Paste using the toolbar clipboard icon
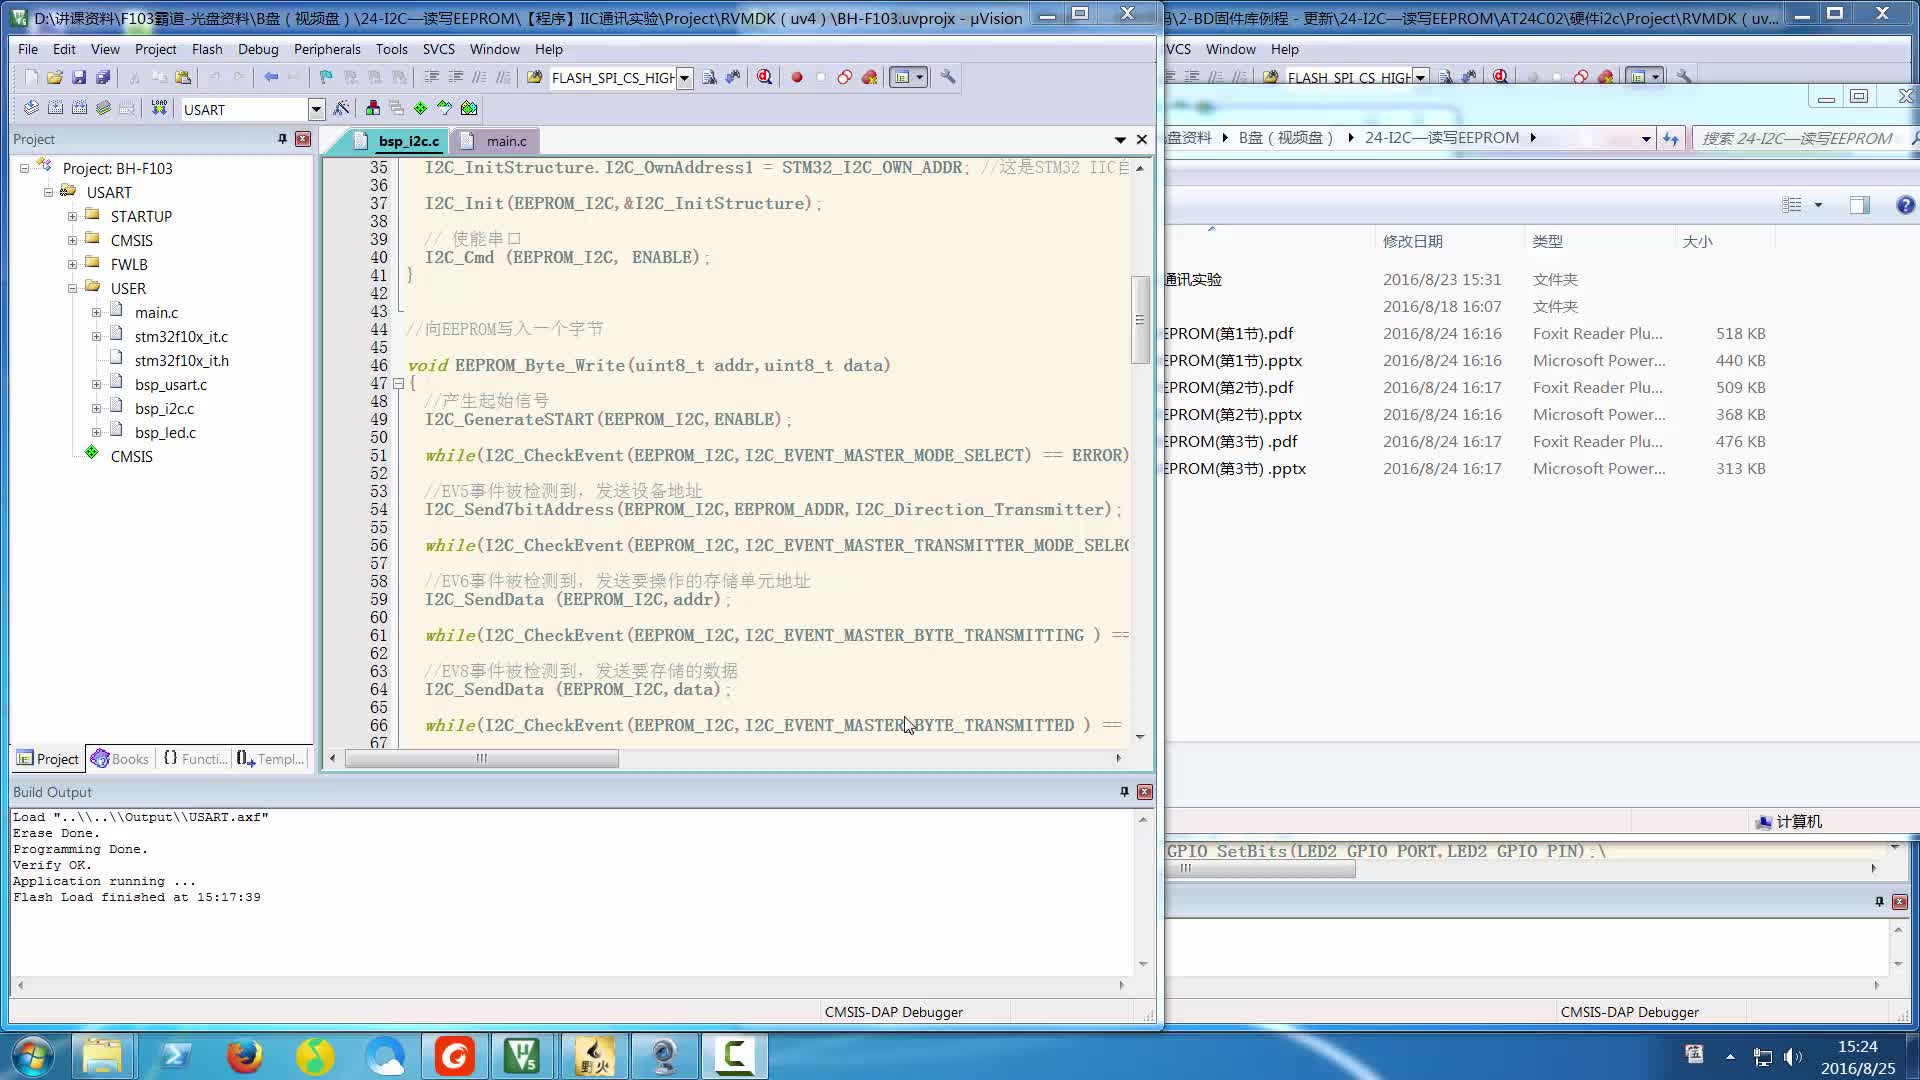This screenshot has height=1080, width=1920. pyautogui.click(x=183, y=77)
